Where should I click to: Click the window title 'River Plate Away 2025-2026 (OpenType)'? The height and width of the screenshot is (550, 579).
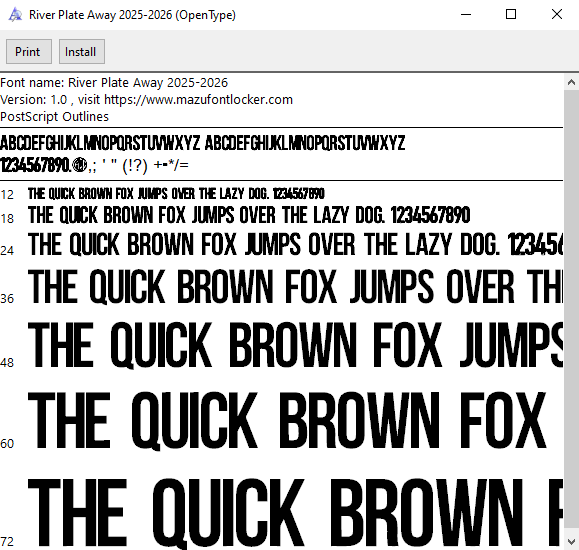[132, 15]
